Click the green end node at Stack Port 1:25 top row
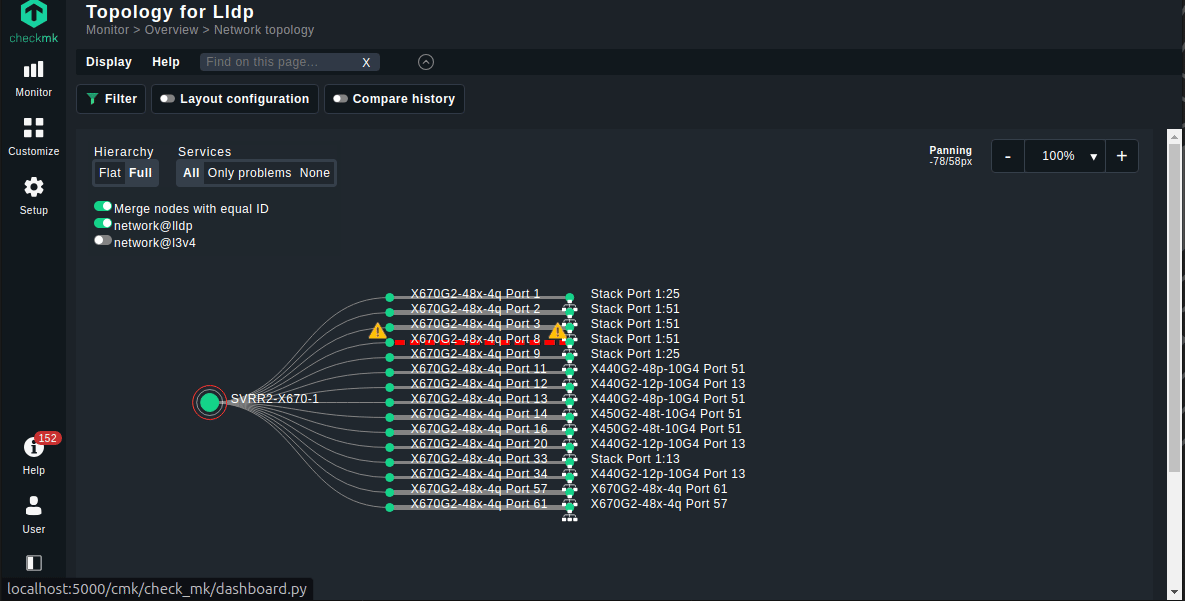Screen dimensions: 1185x601 click(570, 298)
